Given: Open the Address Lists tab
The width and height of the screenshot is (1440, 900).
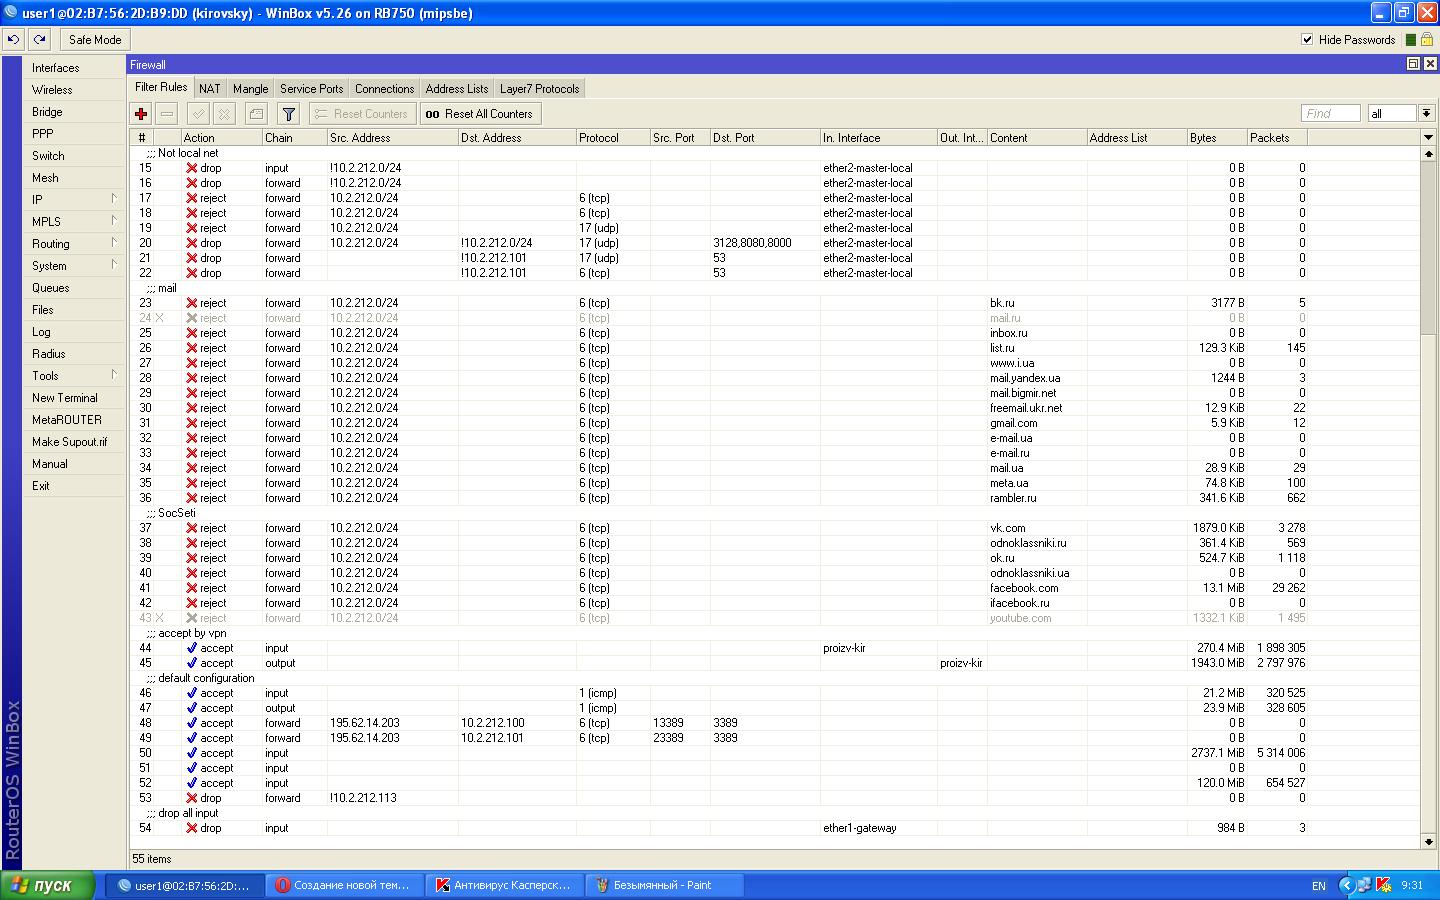Looking at the screenshot, I should pyautogui.click(x=457, y=89).
